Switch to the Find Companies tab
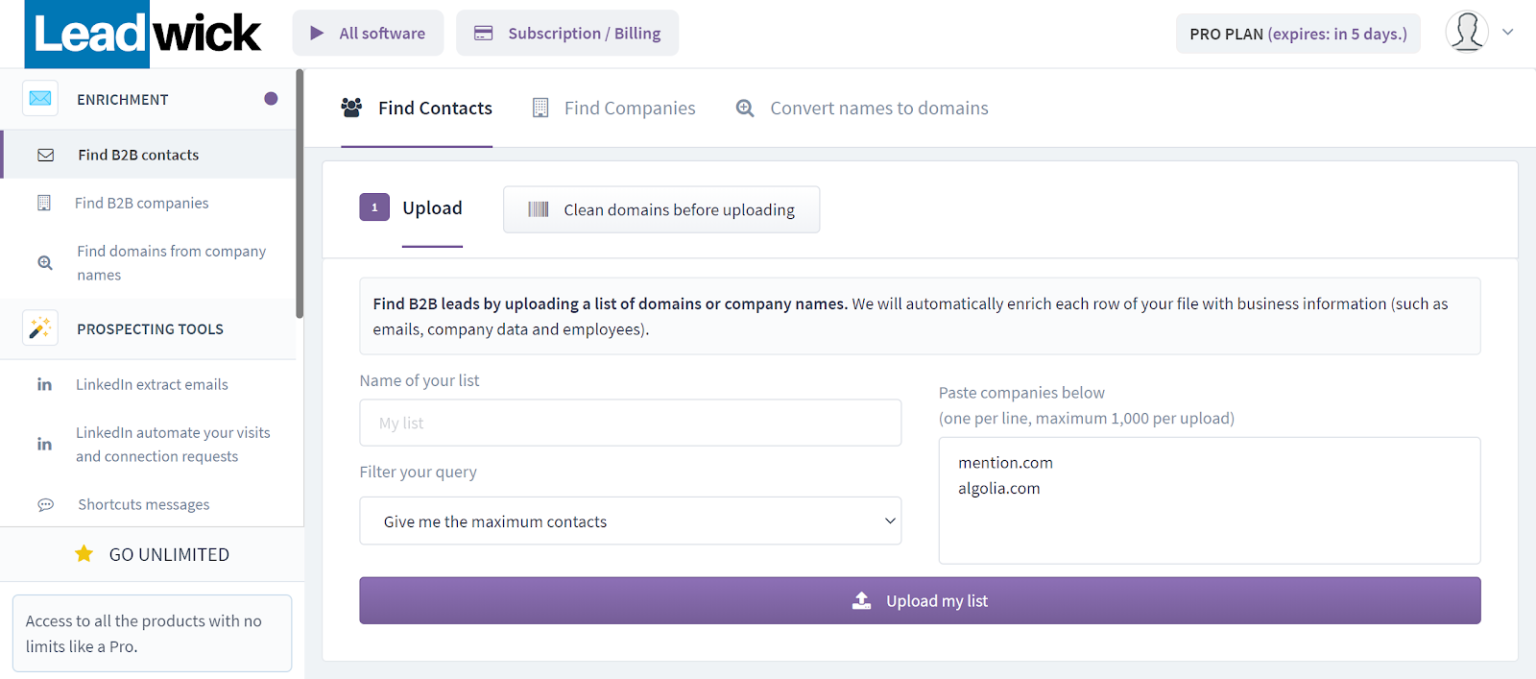The height and width of the screenshot is (679, 1536). (x=613, y=108)
